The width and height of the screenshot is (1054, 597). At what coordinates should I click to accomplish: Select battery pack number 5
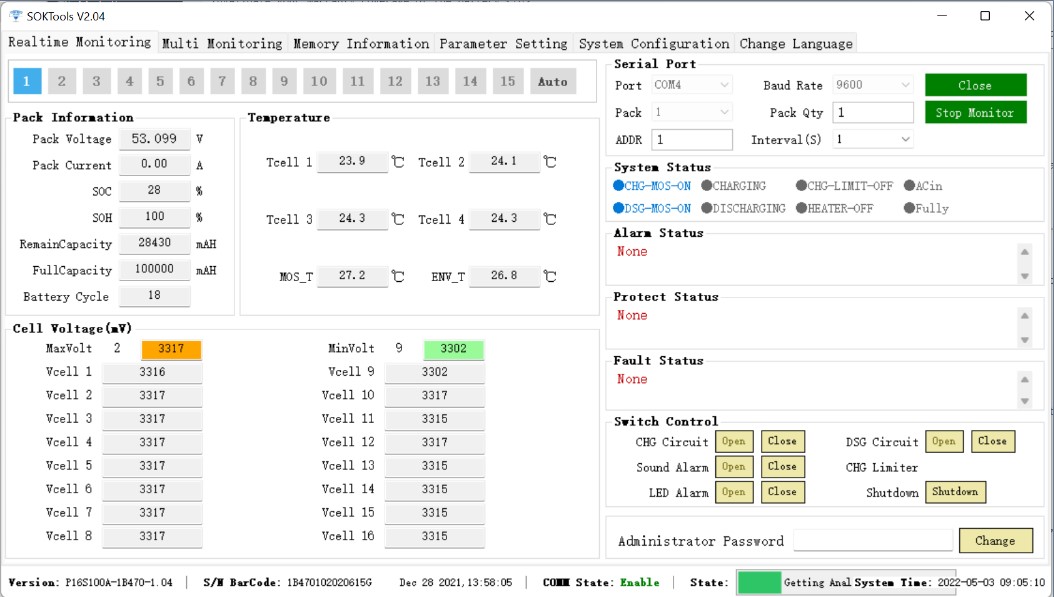point(160,81)
